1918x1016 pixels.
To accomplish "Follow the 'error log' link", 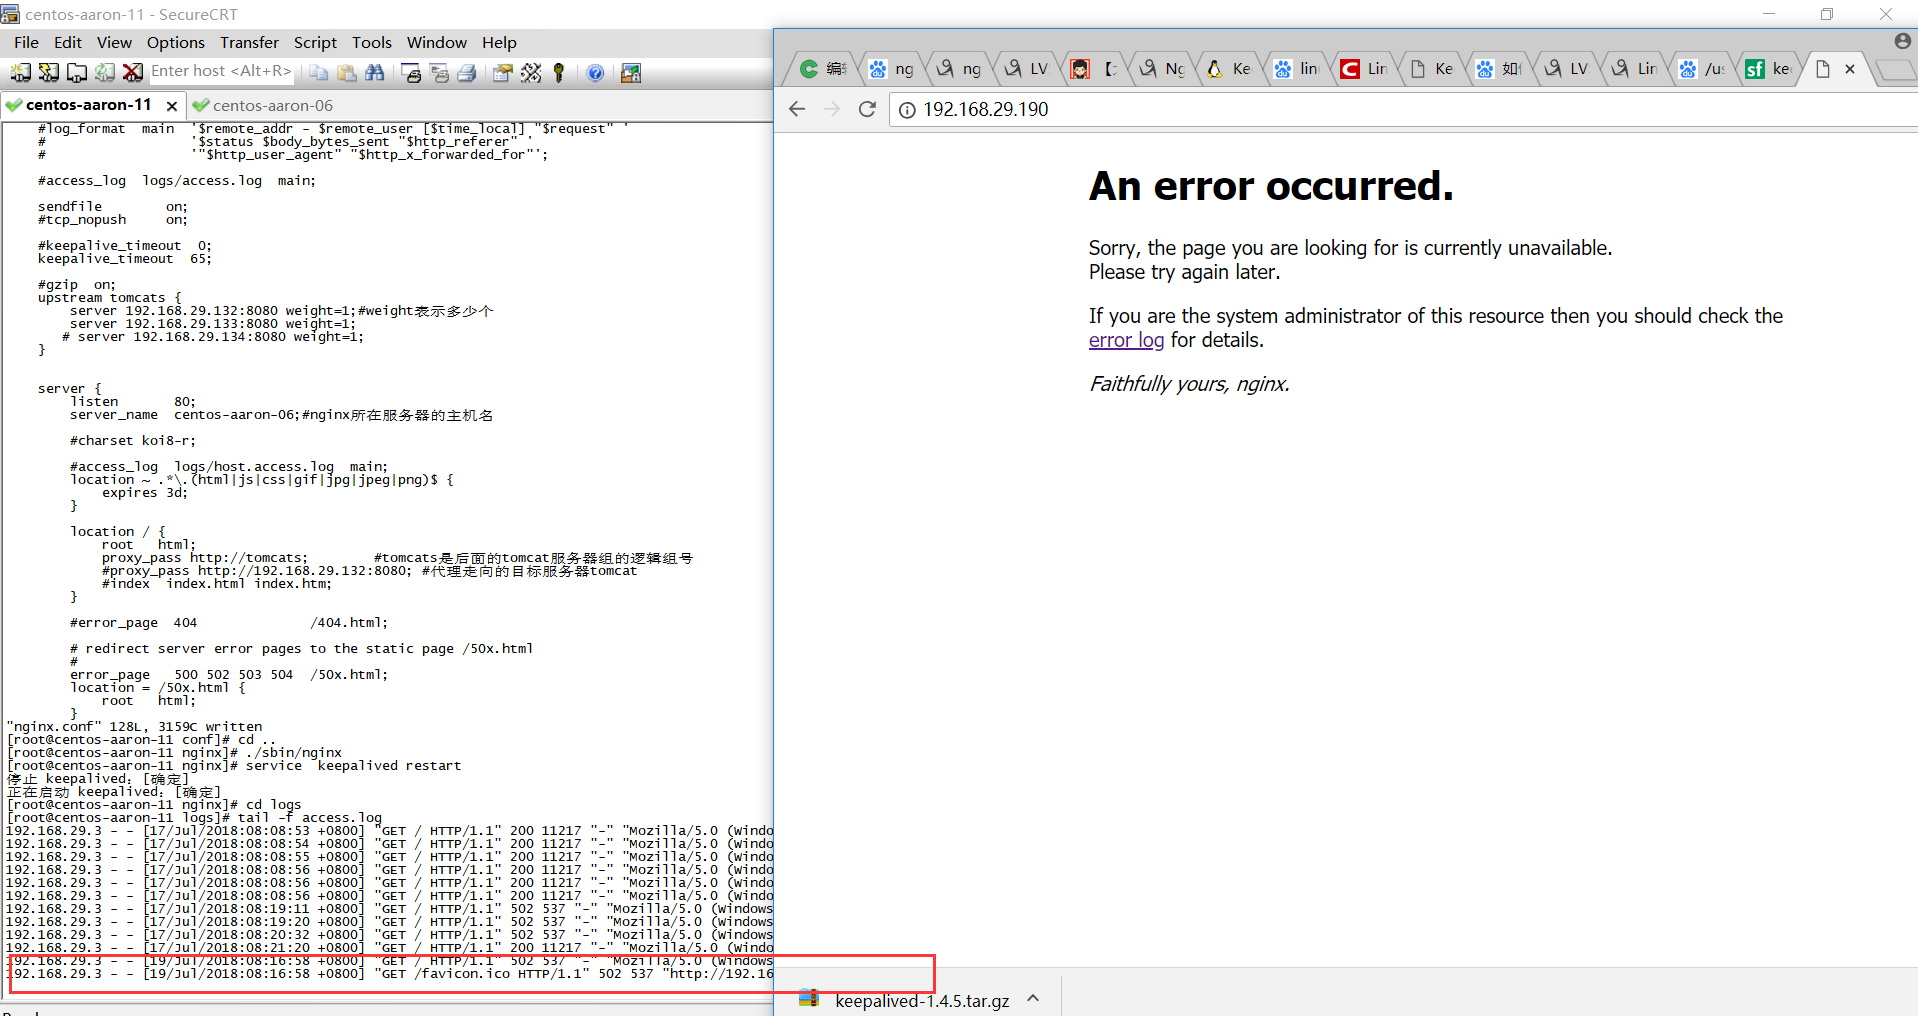I will [1126, 340].
